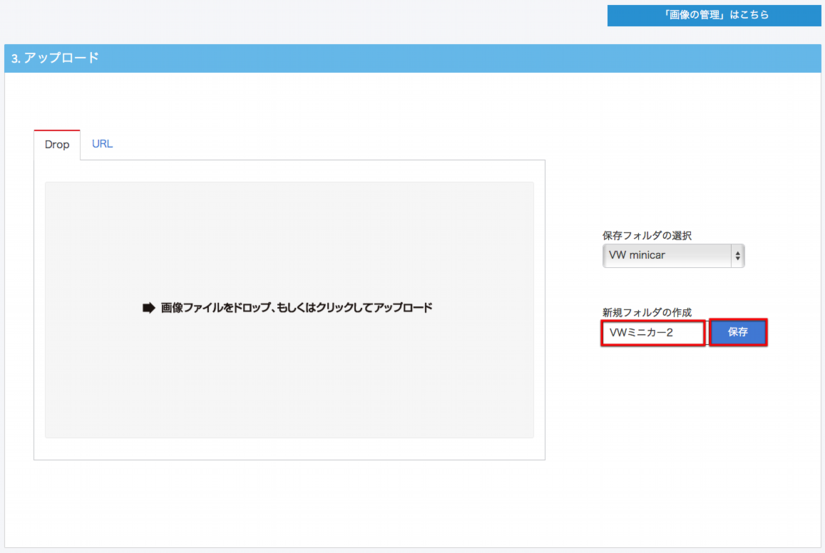Click the up-down arrows on folder select
This screenshot has height=553, width=825.
(738, 256)
